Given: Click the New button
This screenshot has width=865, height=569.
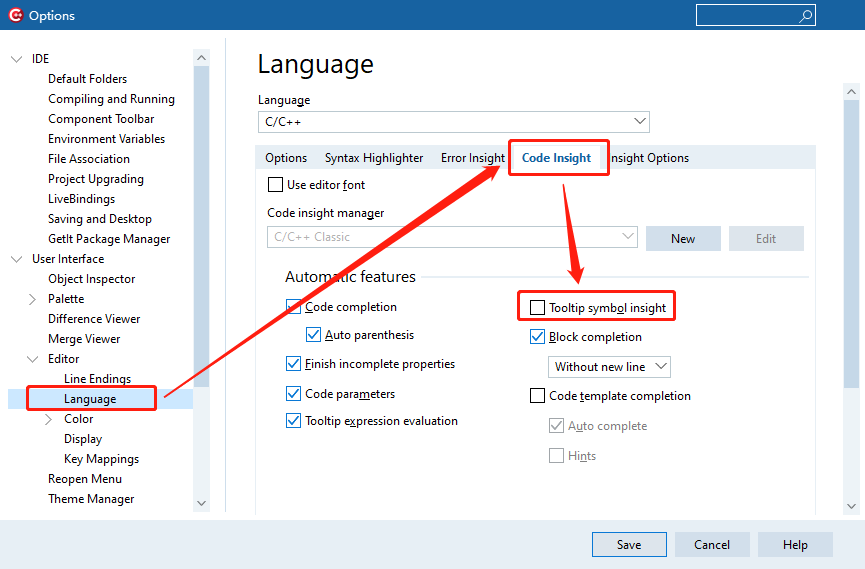Looking at the screenshot, I should point(683,238).
